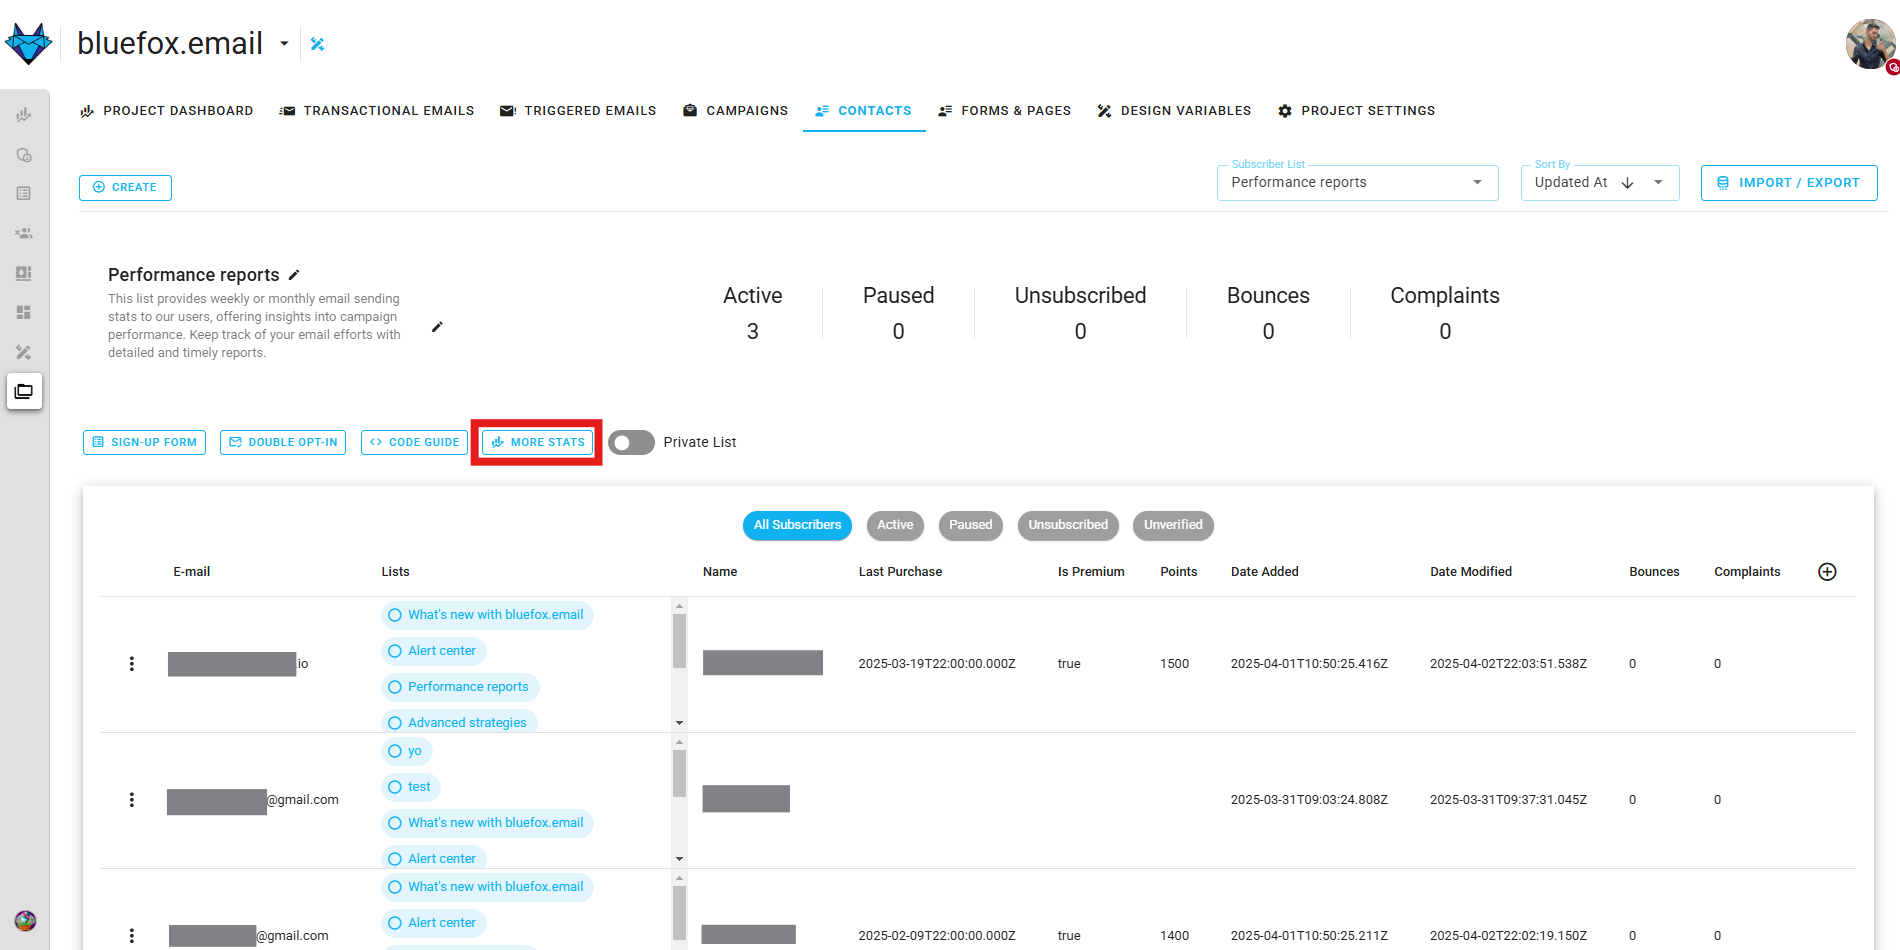Edit the list description pencil icon
Viewport: 1900px width, 950px height.
click(437, 327)
